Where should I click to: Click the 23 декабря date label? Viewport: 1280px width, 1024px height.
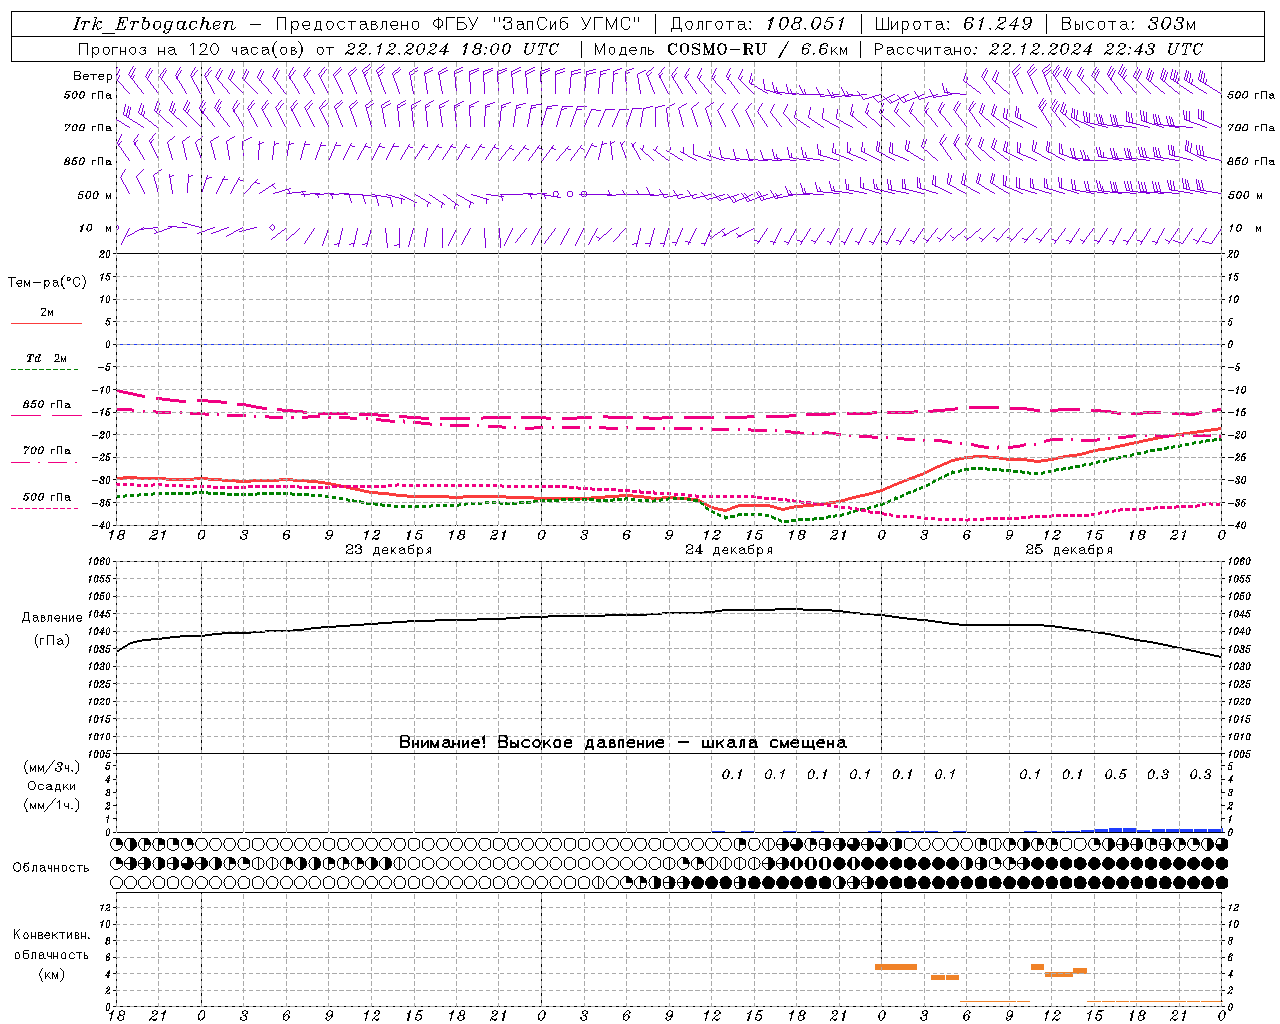388,550
